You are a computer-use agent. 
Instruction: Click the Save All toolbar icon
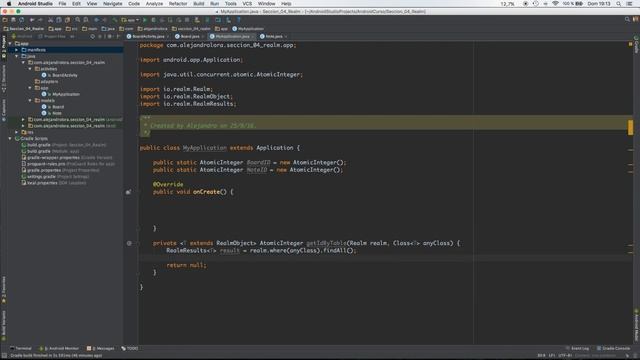(x=13, y=20)
